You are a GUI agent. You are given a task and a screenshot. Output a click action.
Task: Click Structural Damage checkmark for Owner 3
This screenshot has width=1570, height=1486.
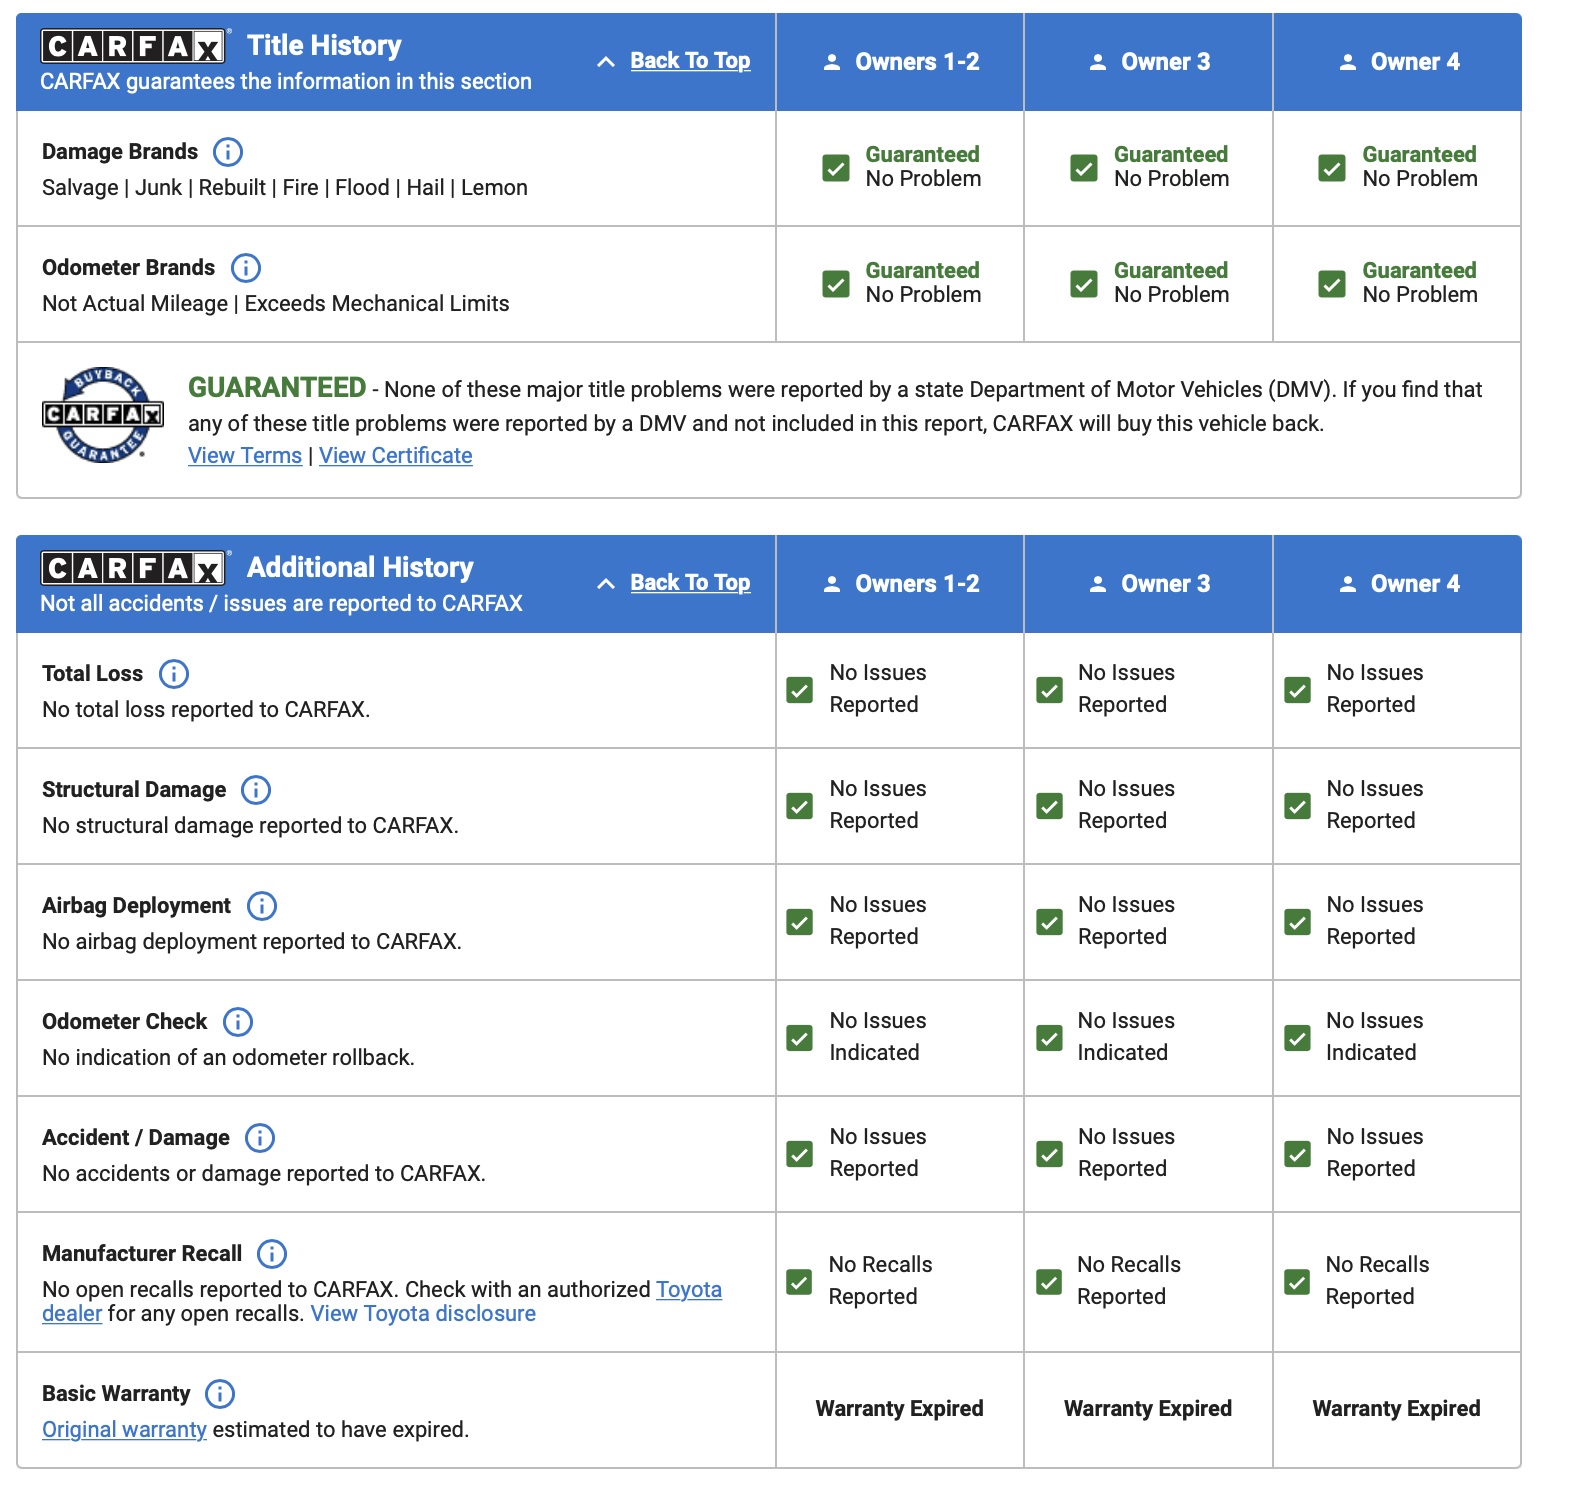(1049, 806)
